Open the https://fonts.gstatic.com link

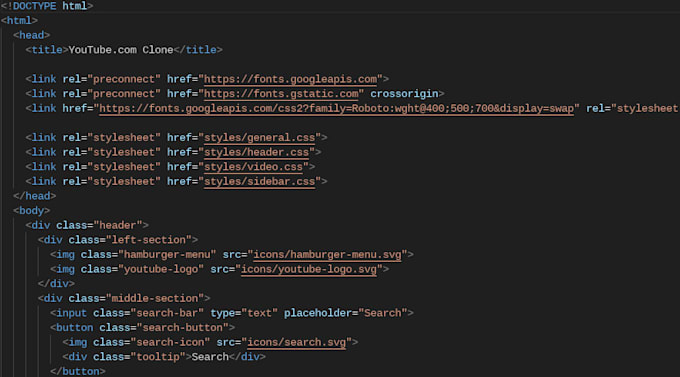tap(281, 94)
